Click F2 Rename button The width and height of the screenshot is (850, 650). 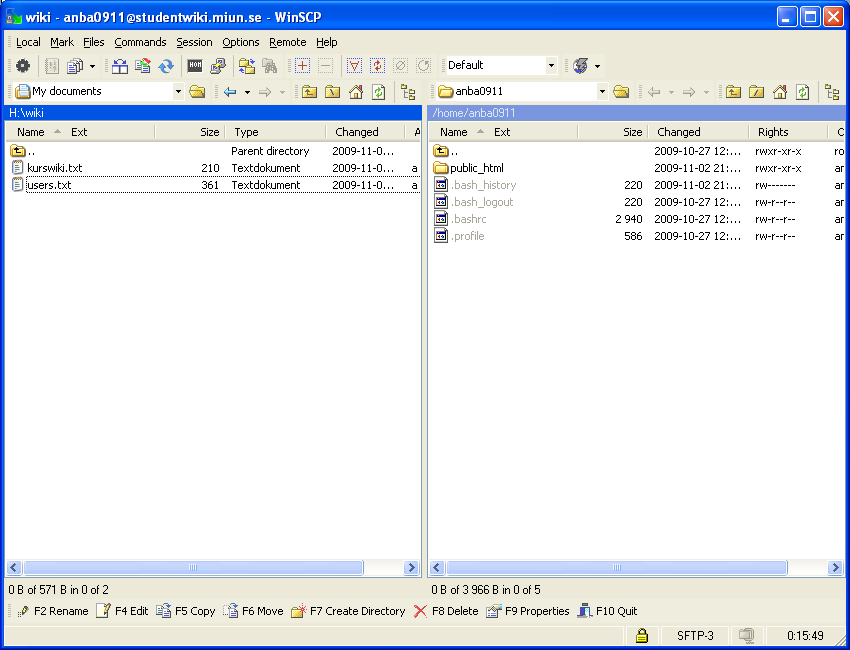tap(53, 611)
